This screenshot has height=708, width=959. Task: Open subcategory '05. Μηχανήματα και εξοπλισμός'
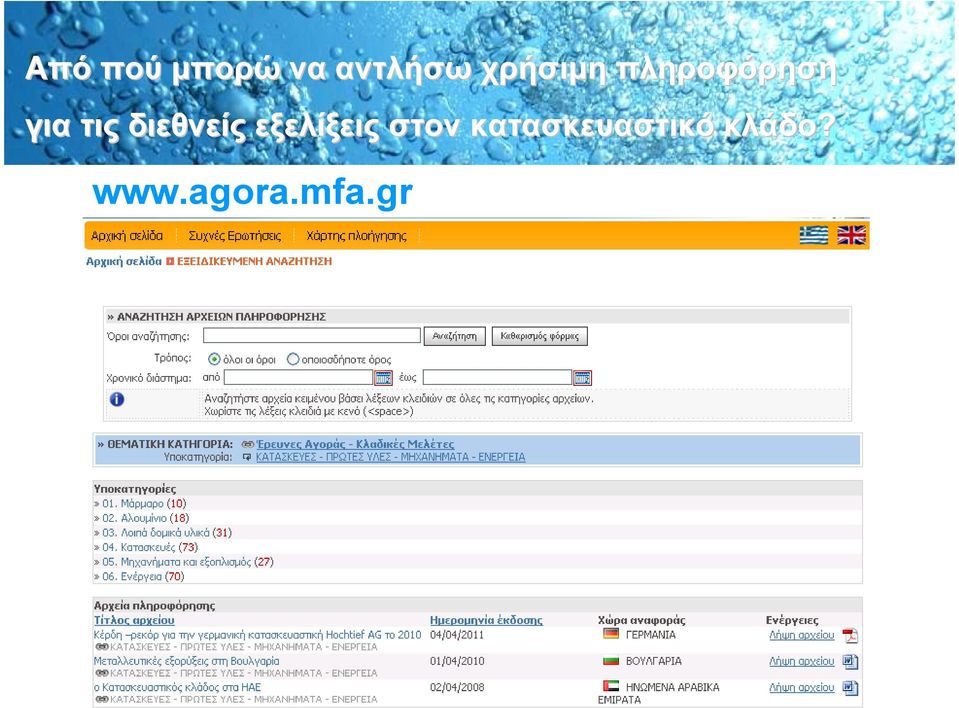pos(176,562)
